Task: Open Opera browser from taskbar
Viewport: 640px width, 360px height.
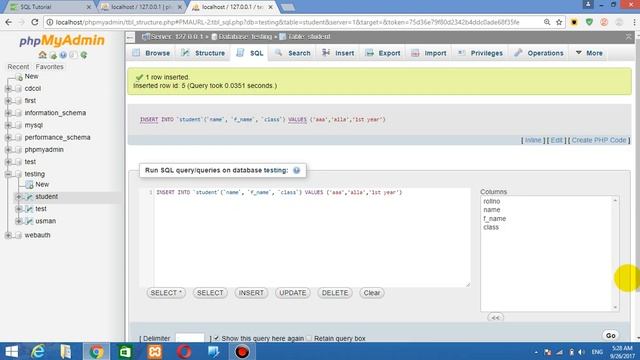Action: (x=184, y=351)
